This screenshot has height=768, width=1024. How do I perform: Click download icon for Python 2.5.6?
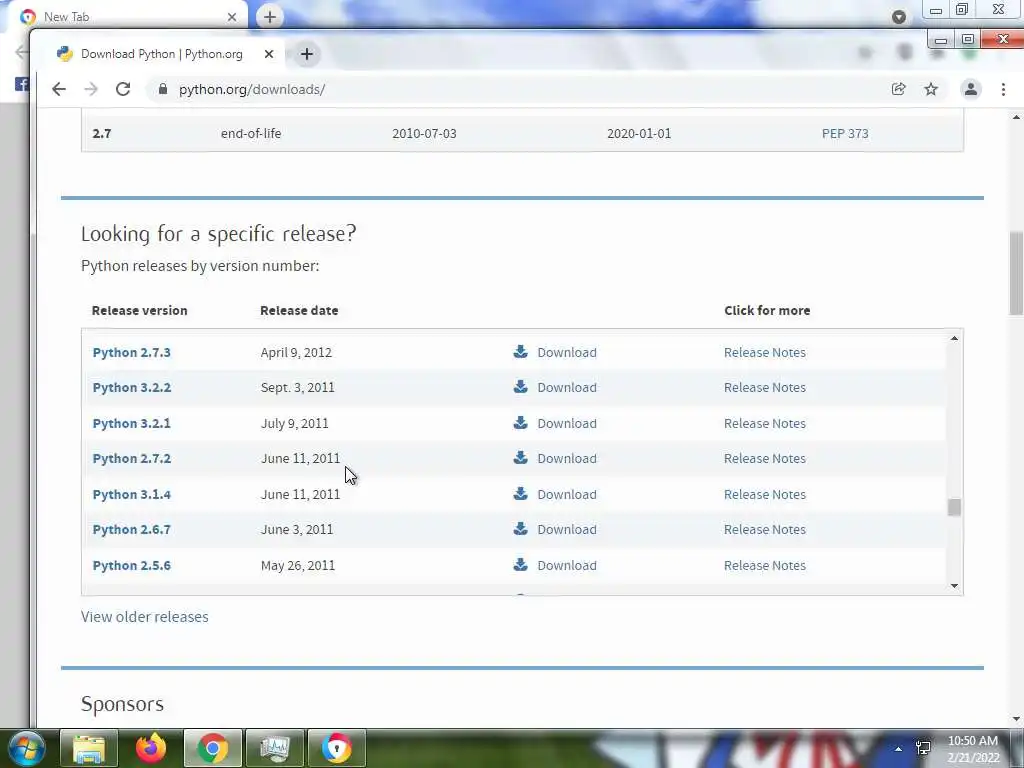tap(520, 564)
